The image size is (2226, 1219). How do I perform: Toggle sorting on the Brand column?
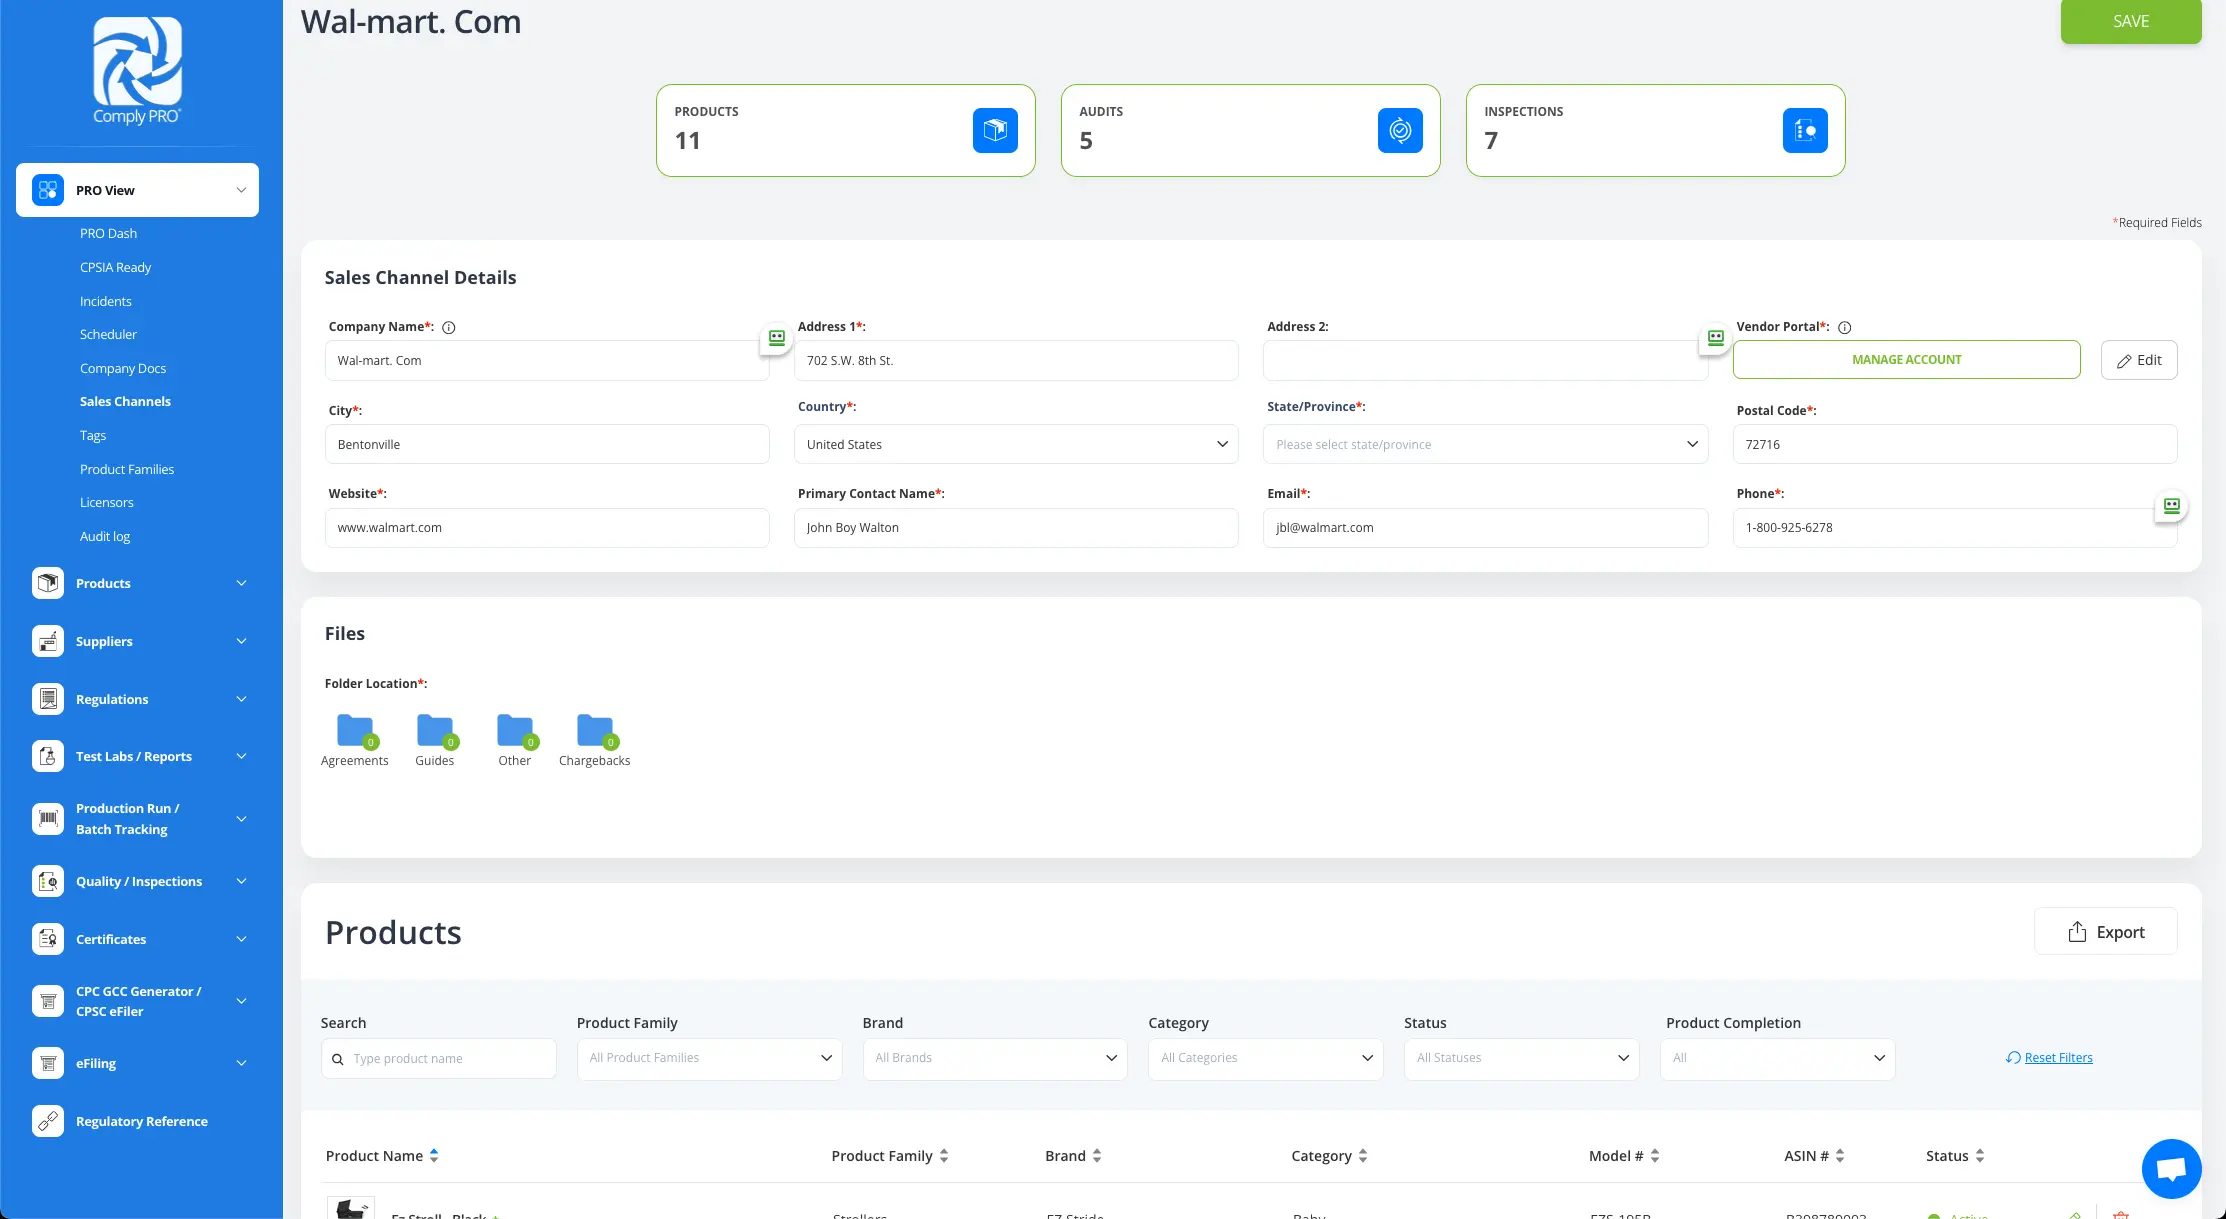1097,1156
